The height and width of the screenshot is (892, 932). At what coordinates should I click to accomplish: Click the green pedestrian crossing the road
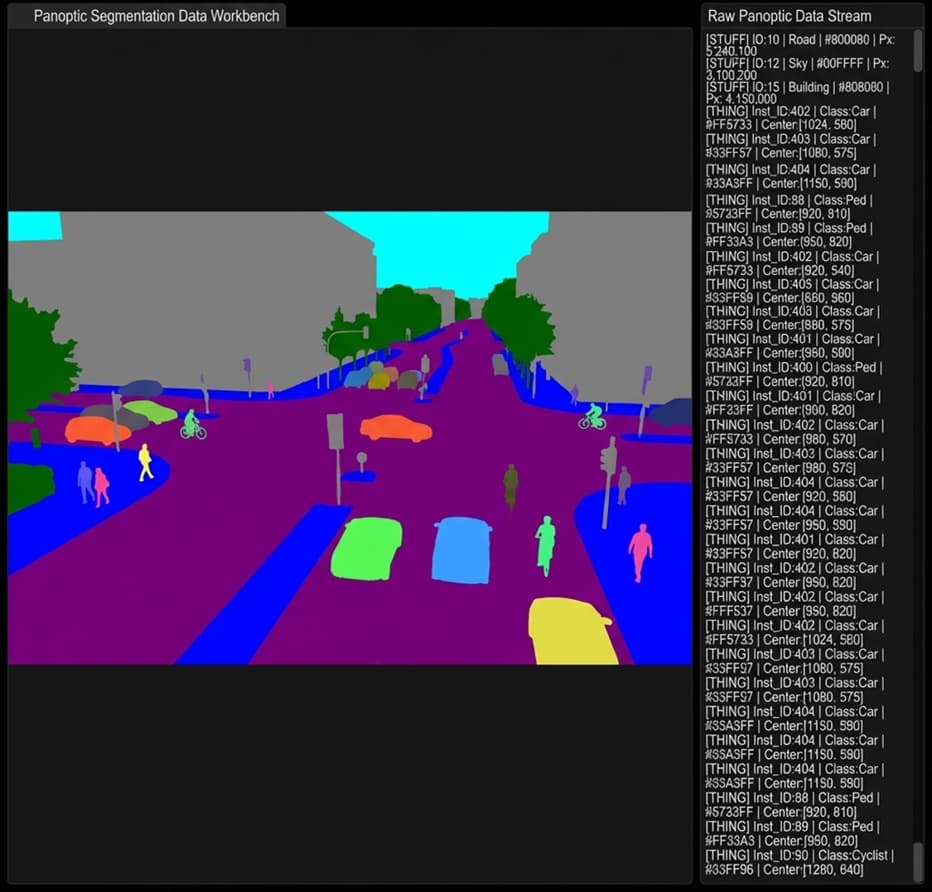point(545,543)
